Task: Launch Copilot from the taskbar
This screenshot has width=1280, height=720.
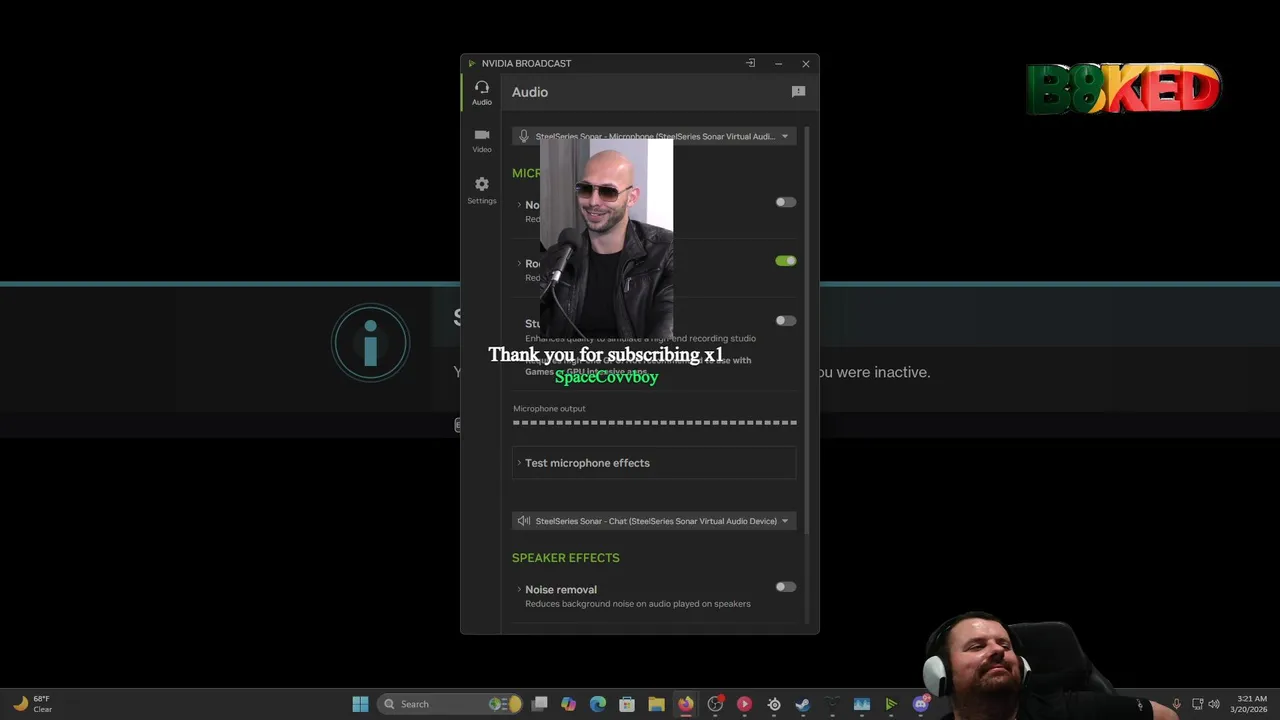Action: click(x=569, y=704)
